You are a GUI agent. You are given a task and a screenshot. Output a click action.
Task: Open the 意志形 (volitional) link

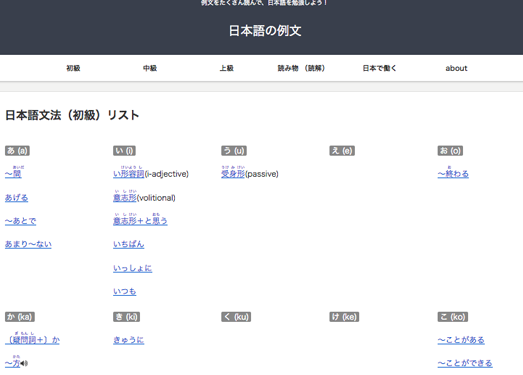click(x=125, y=198)
